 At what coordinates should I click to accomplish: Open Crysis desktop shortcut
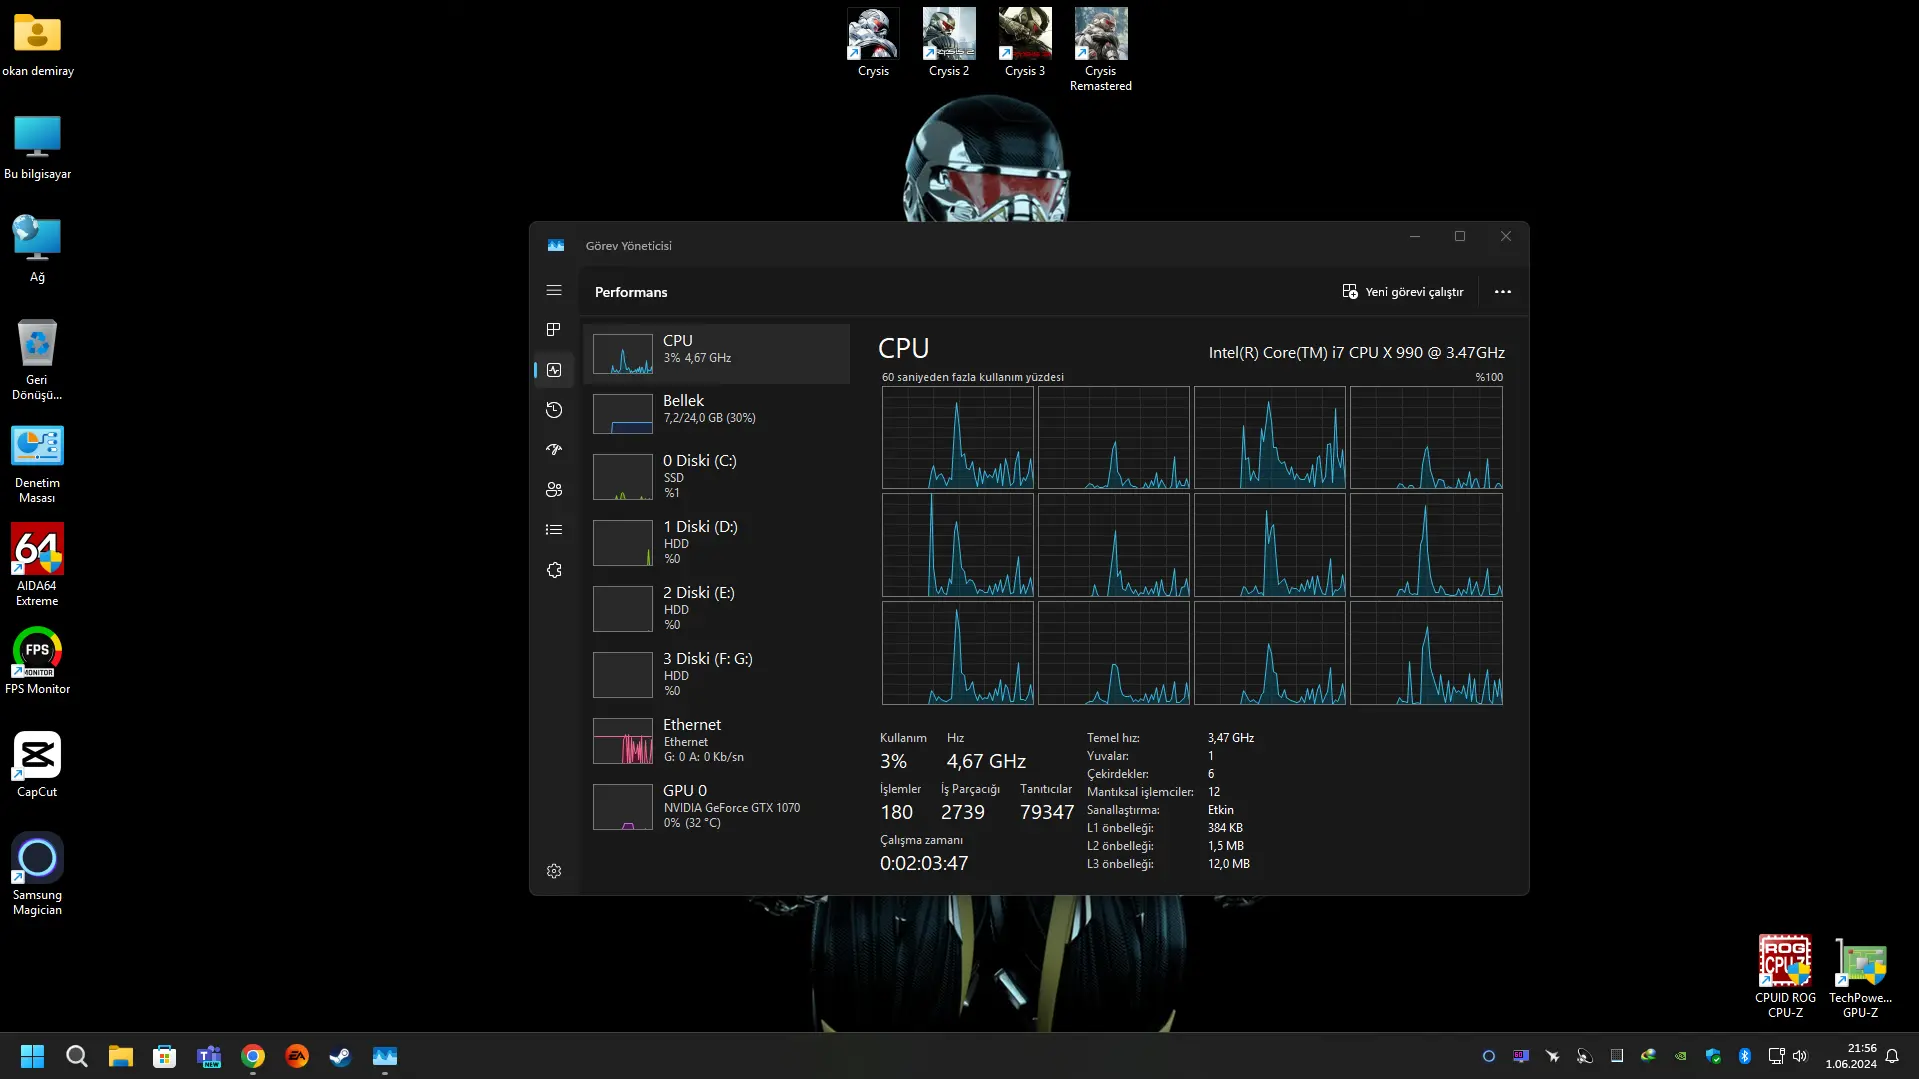pyautogui.click(x=873, y=43)
